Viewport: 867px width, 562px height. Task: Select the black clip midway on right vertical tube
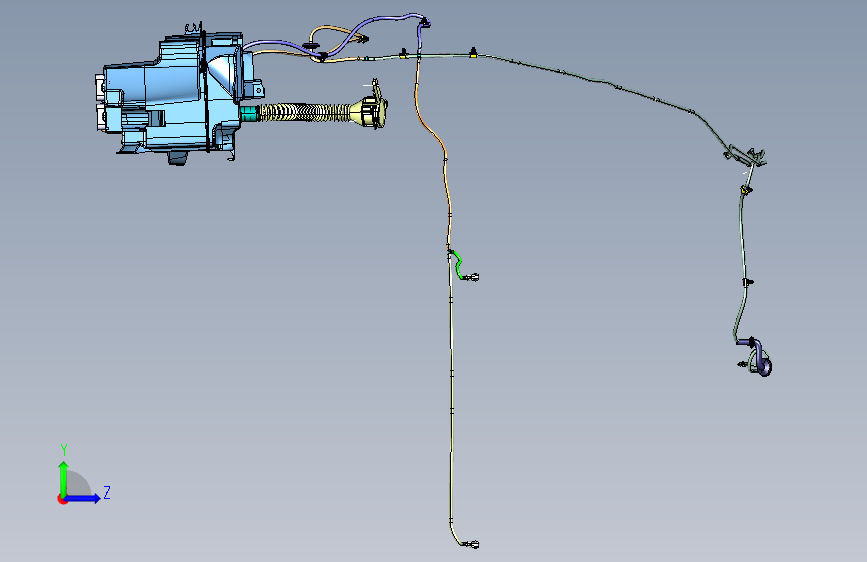point(747,282)
